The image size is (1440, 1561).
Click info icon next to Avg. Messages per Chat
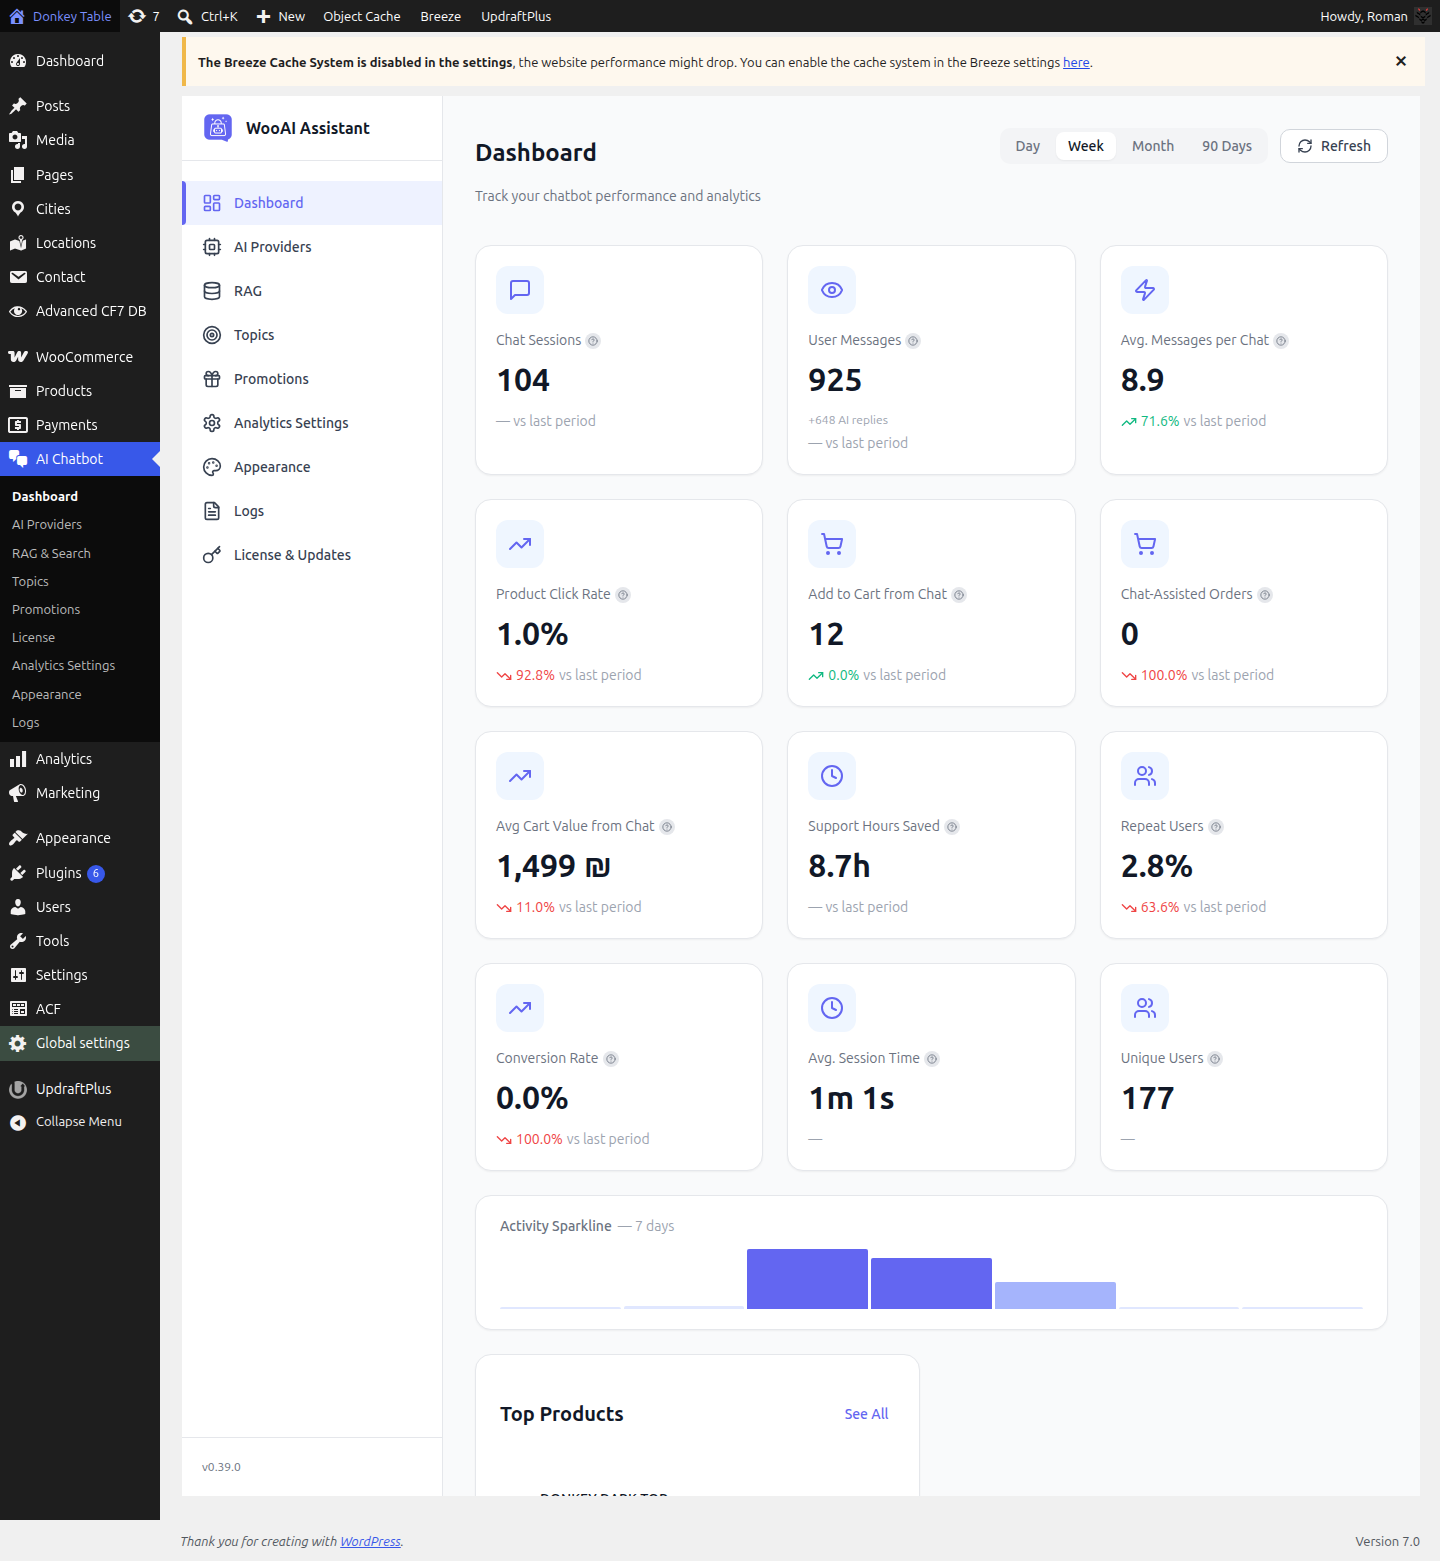click(1281, 341)
